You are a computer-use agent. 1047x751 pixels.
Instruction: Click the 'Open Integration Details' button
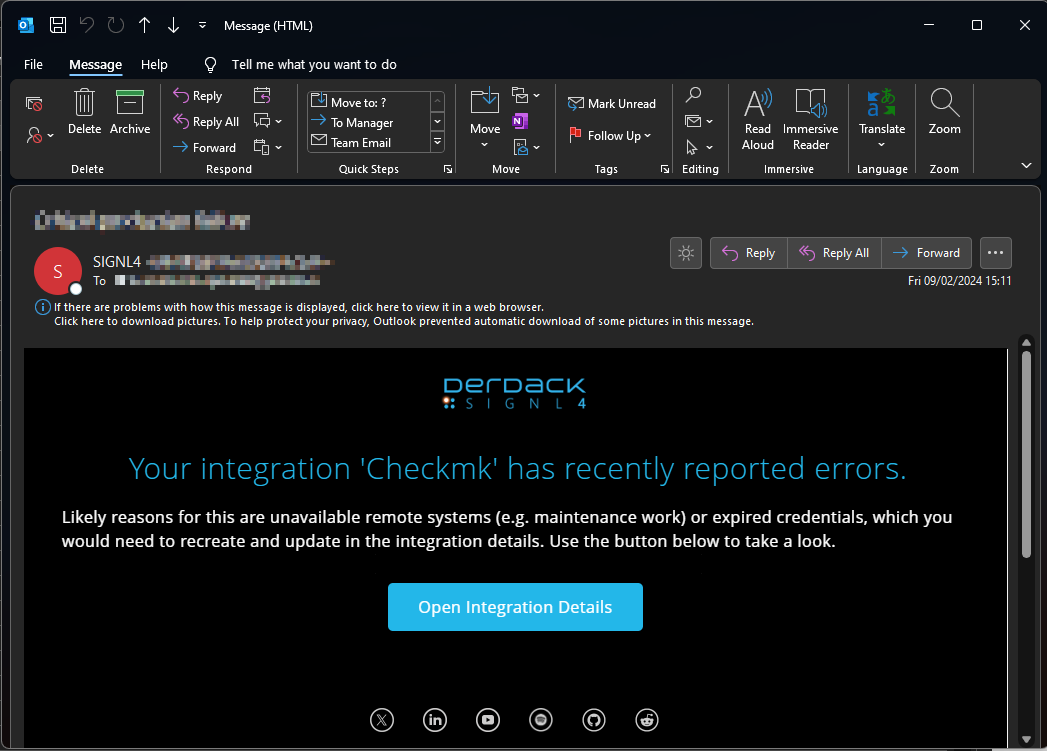click(x=515, y=607)
